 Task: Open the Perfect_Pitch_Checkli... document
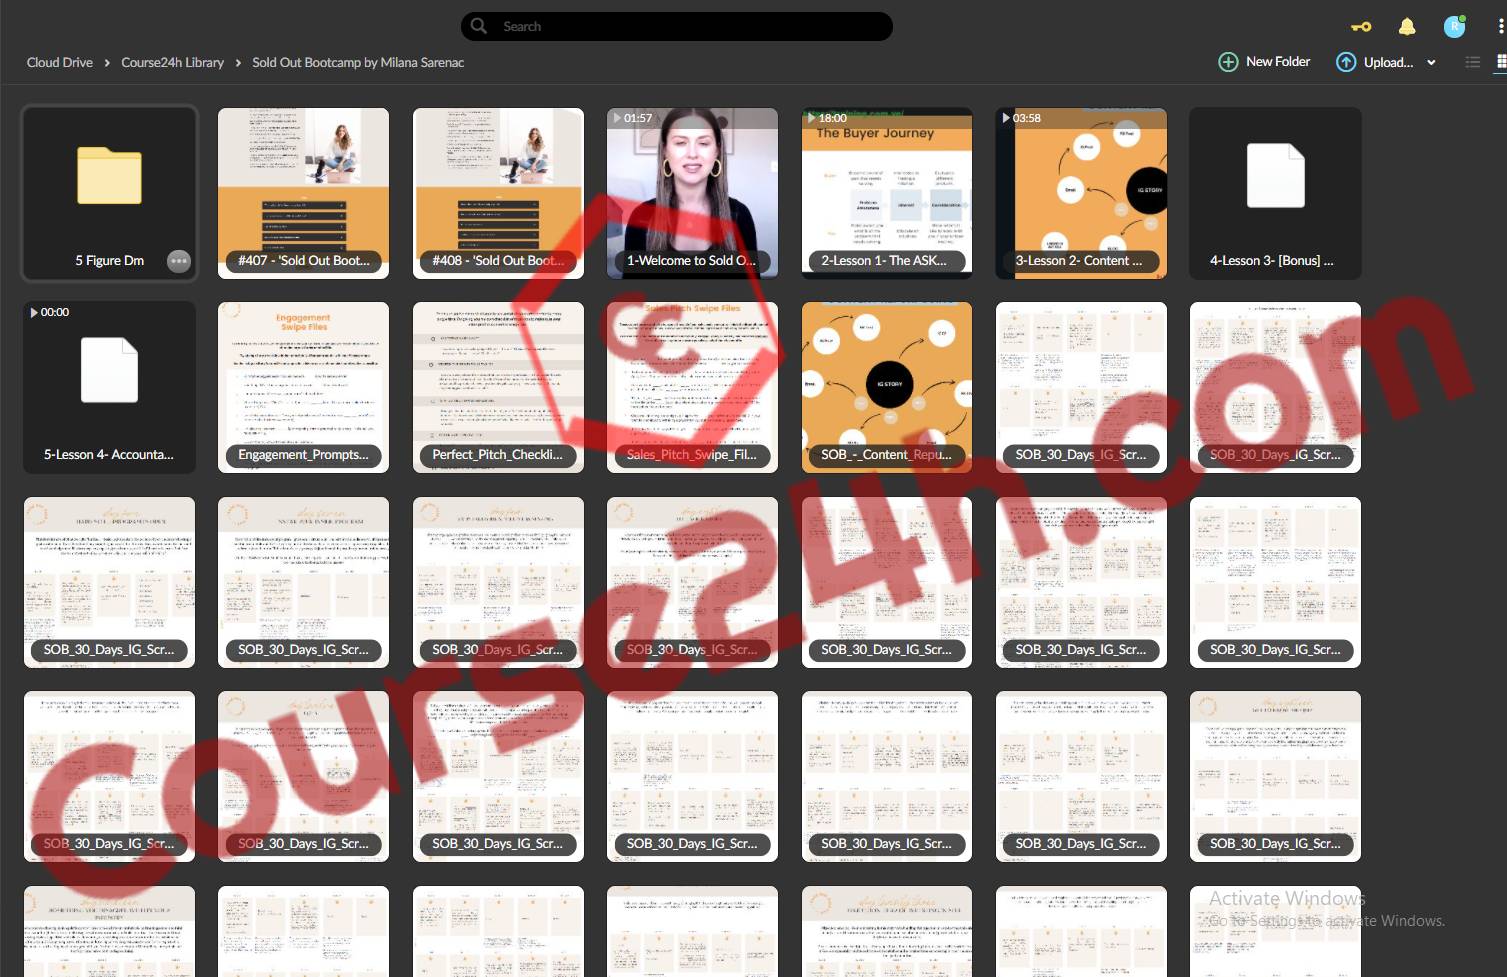click(498, 387)
